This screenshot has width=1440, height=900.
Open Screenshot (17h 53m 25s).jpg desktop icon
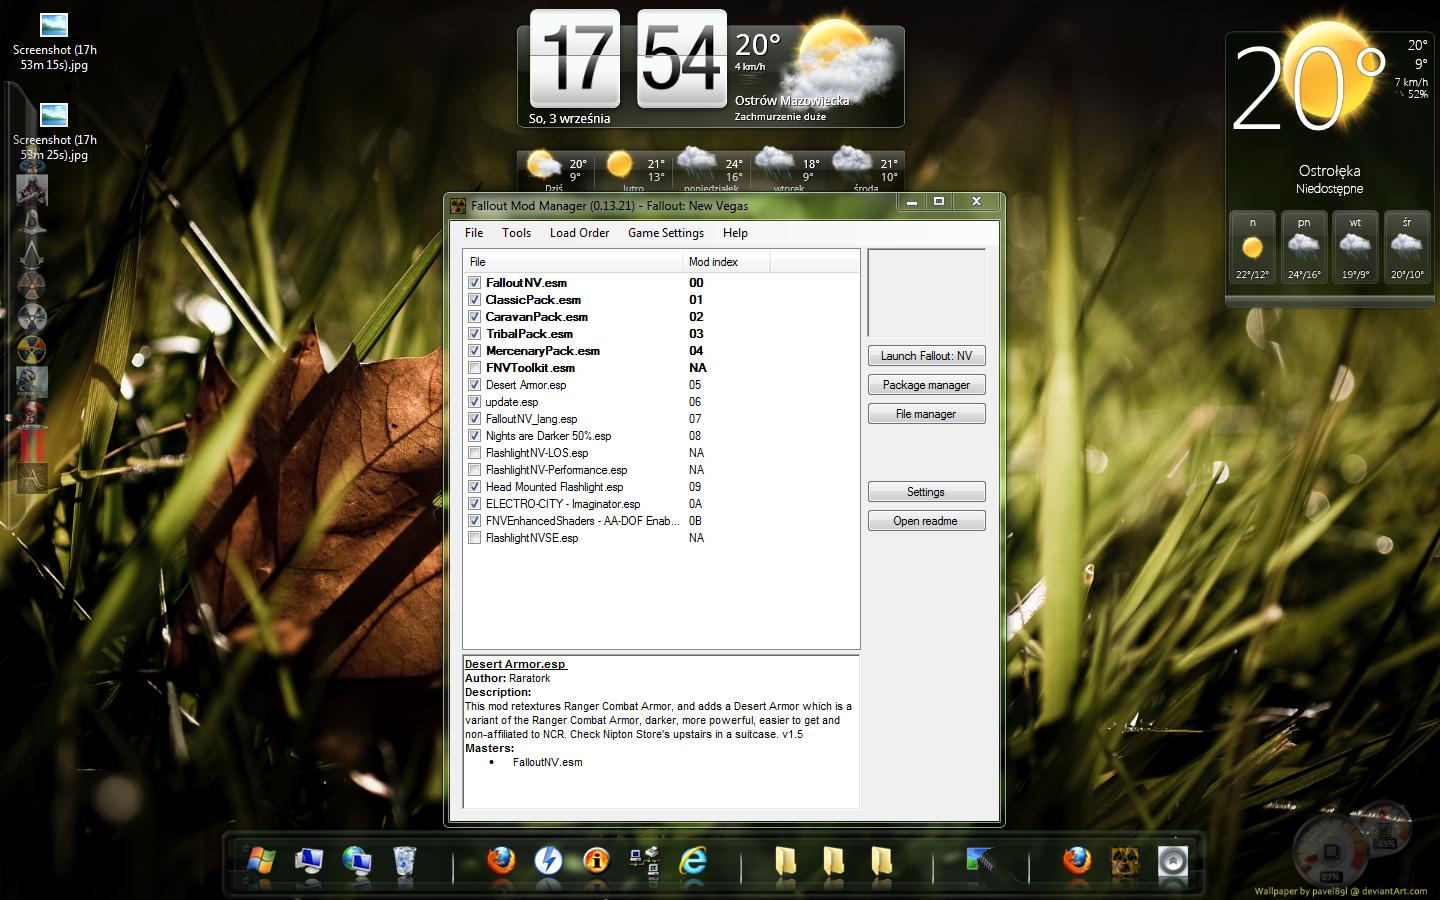(54, 132)
